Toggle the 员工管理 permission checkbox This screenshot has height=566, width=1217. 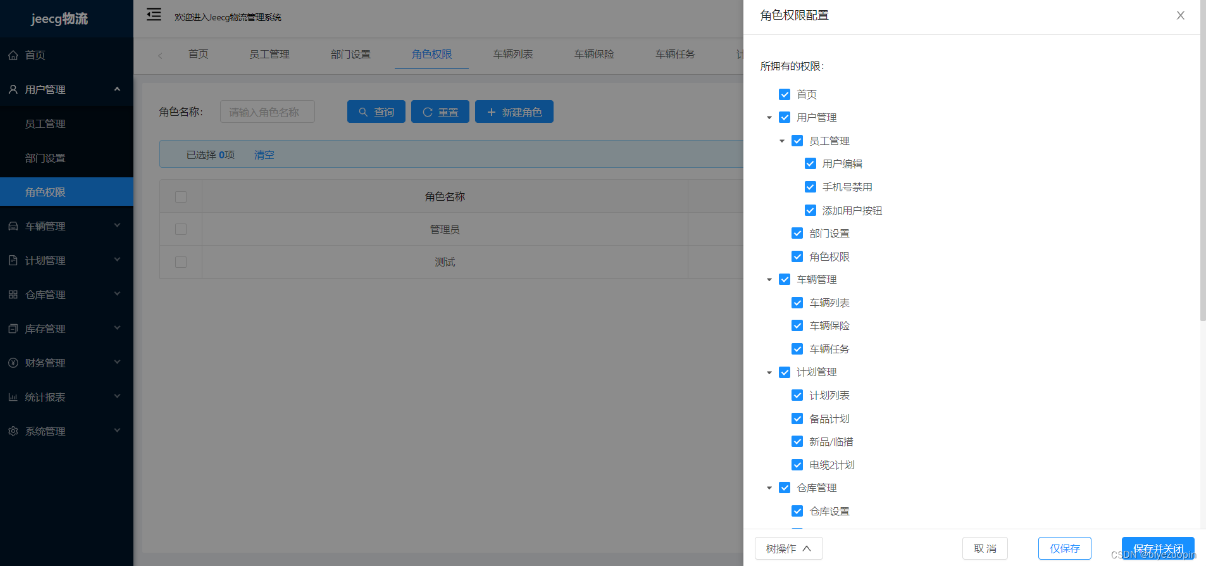[x=798, y=141]
